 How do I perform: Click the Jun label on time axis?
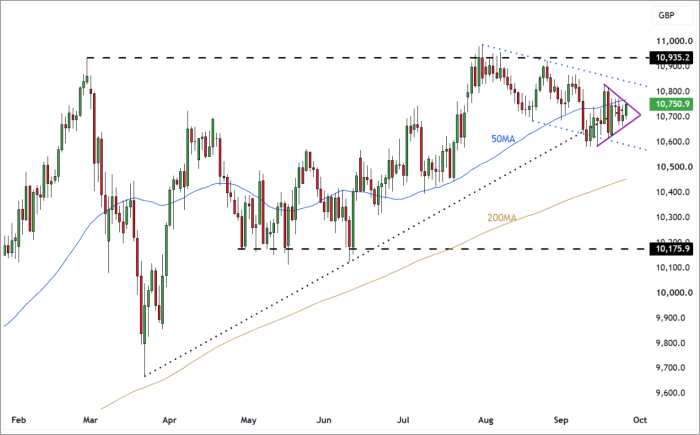[324, 420]
